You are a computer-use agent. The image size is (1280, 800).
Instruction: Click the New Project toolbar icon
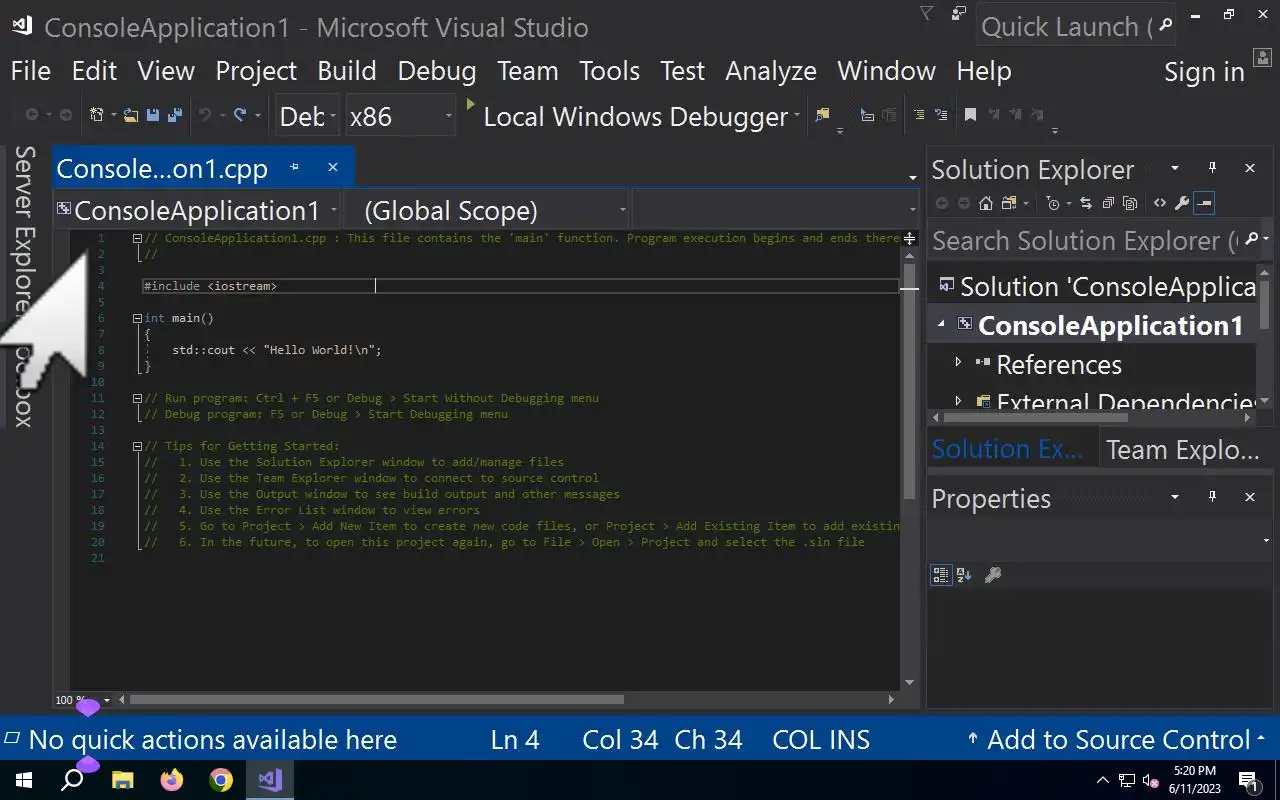pyautogui.click(x=97, y=116)
